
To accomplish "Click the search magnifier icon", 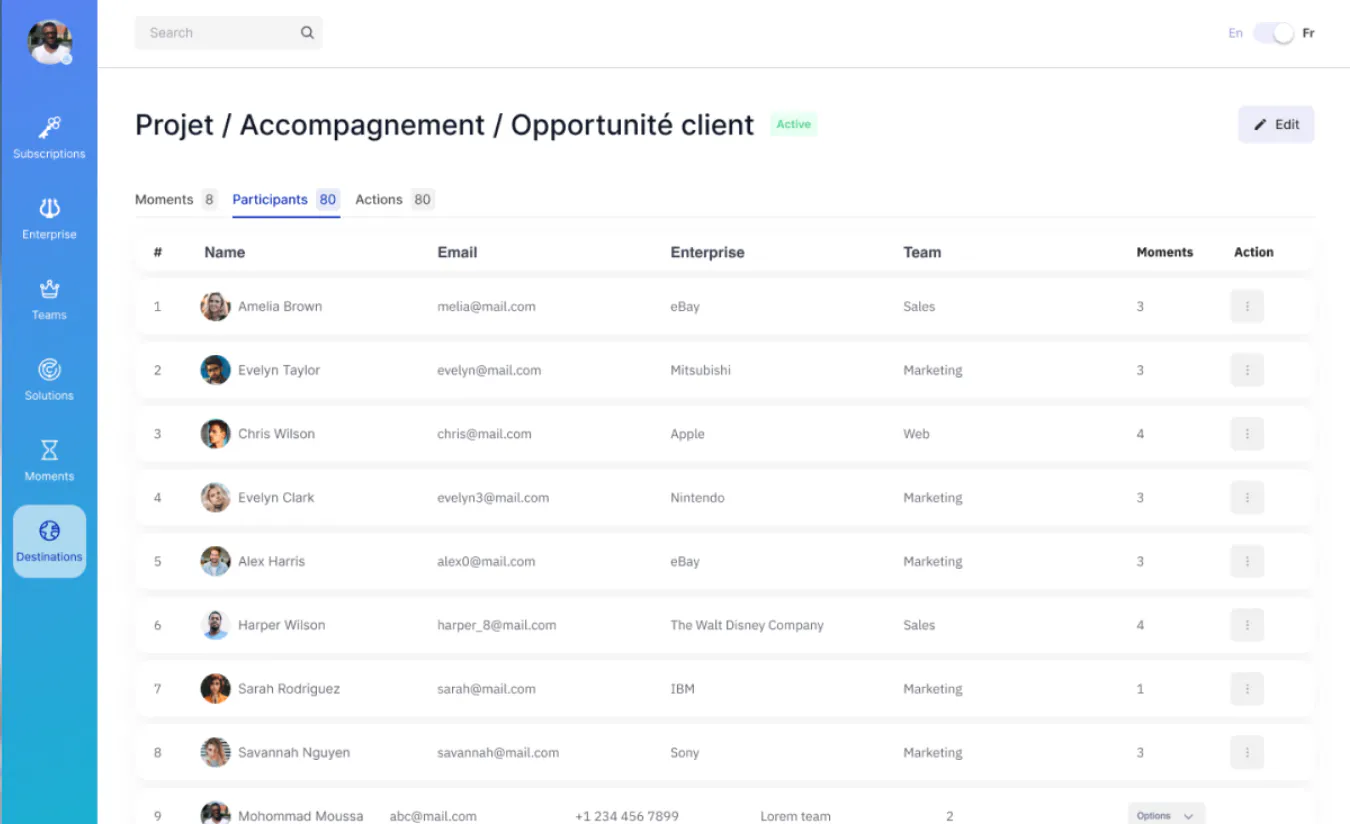I will tap(307, 33).
